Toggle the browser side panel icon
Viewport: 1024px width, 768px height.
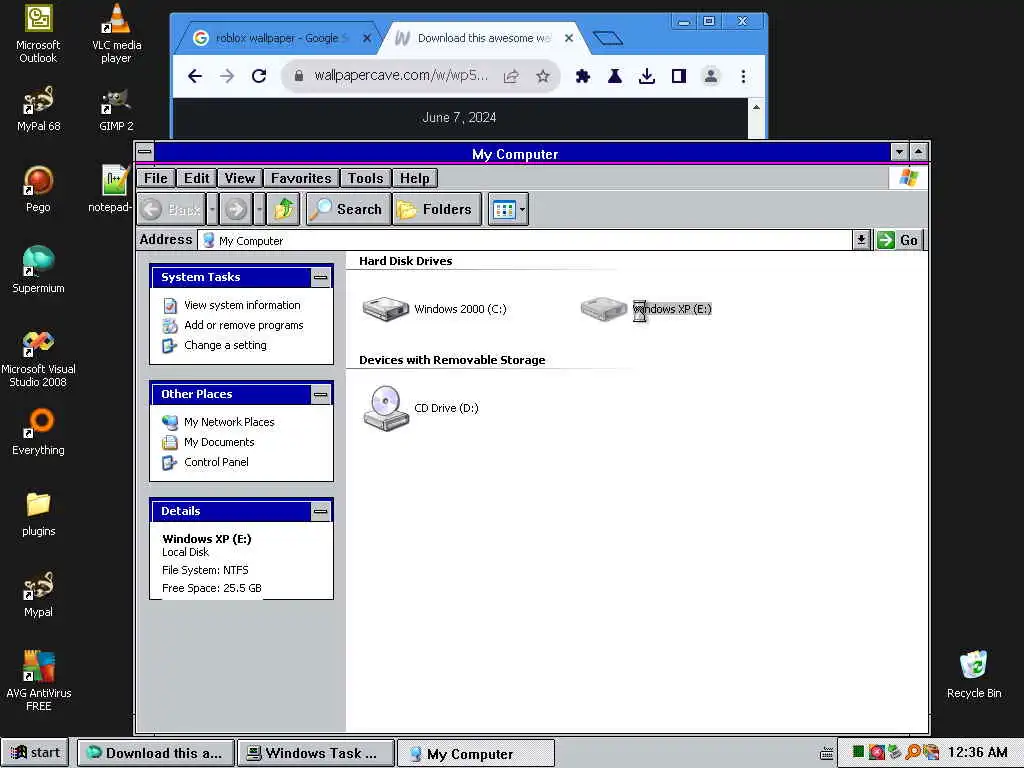click(679, 76)
